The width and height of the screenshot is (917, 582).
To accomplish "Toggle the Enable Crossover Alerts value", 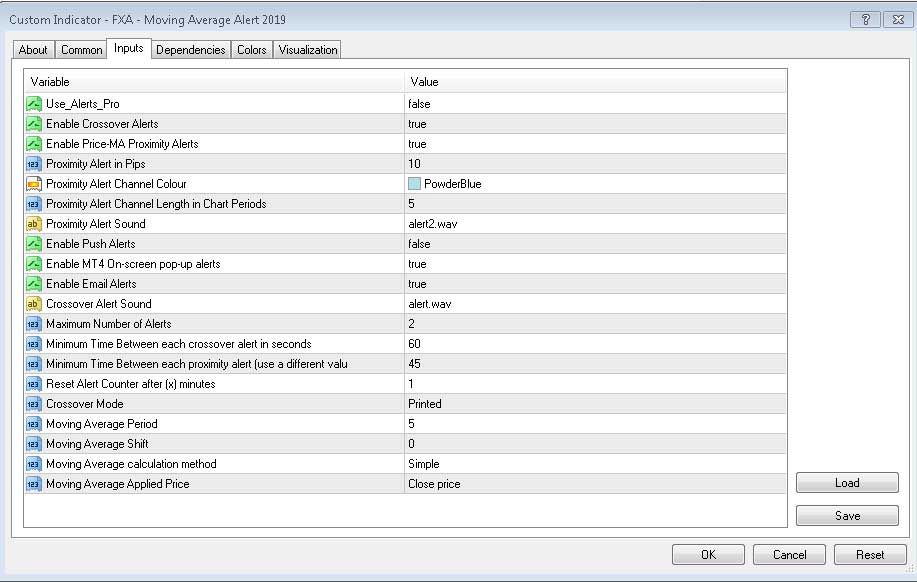I will (595, 124).
